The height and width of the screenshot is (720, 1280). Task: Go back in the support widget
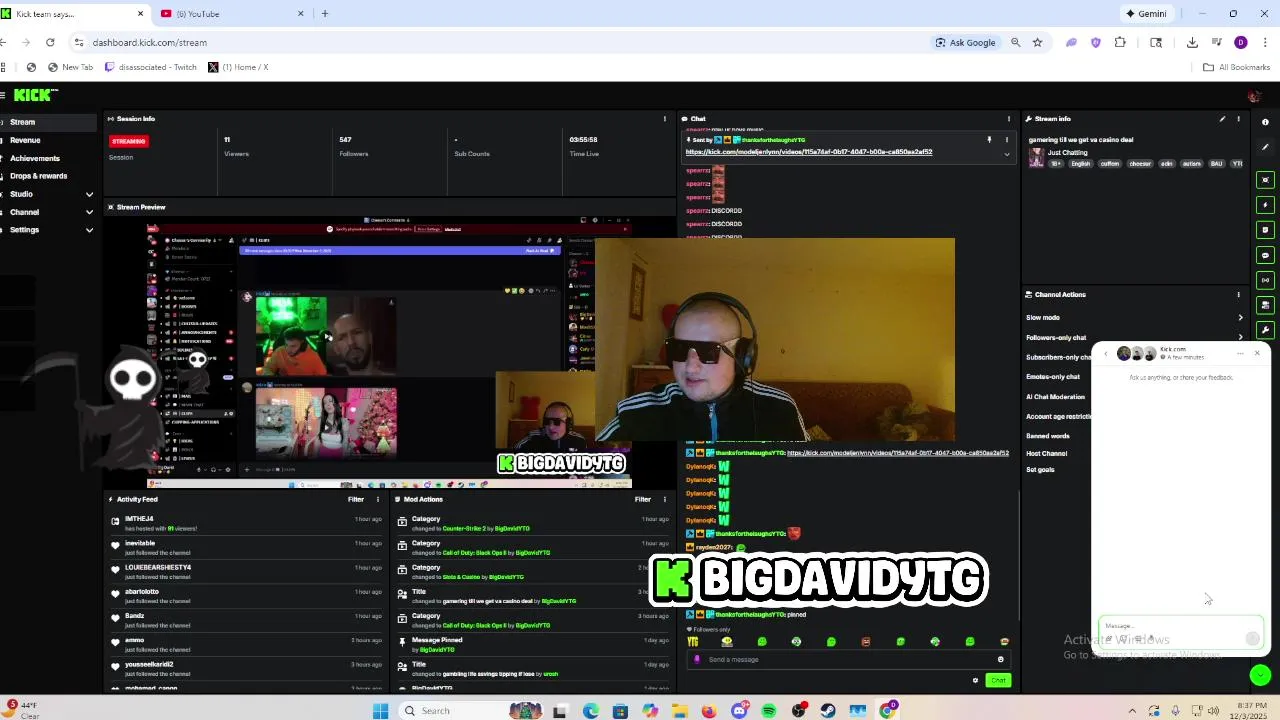point(1106,354)
